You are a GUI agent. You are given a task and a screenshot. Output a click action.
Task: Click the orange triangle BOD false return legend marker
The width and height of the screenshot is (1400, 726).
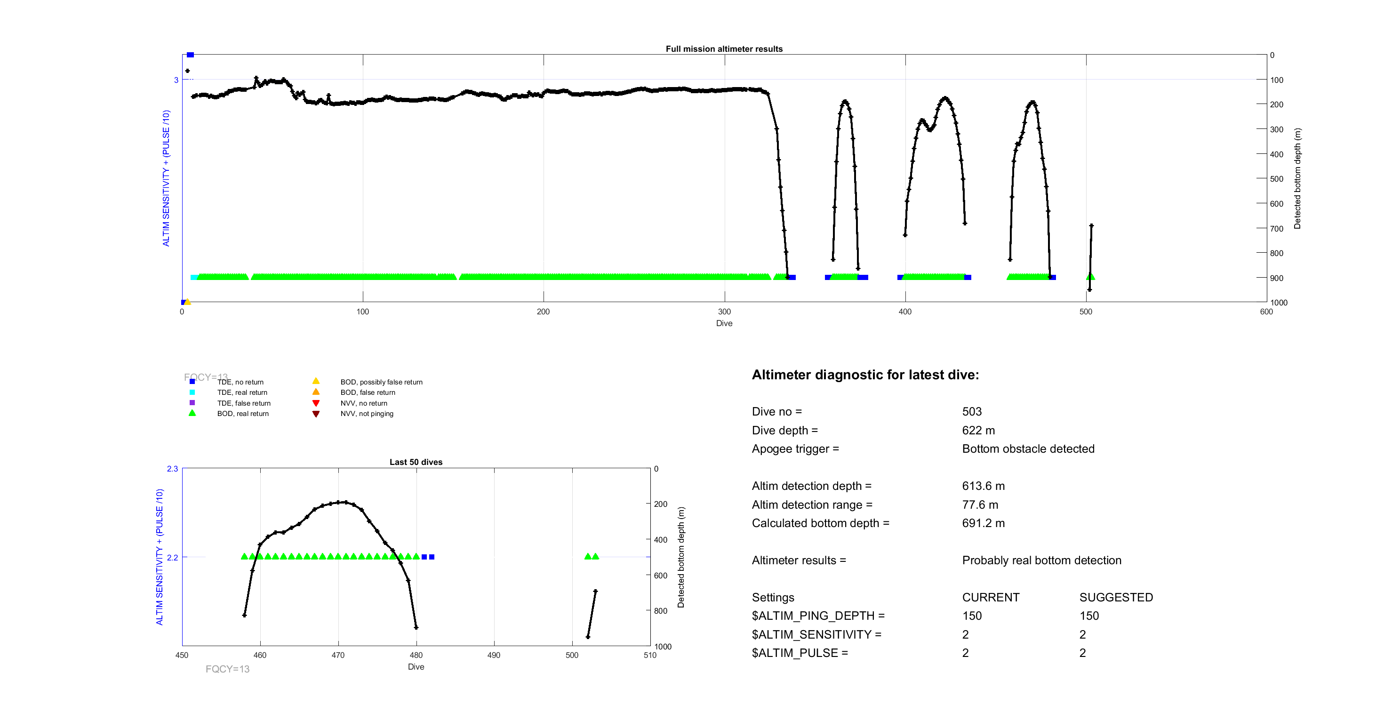[x=316, y=393]
